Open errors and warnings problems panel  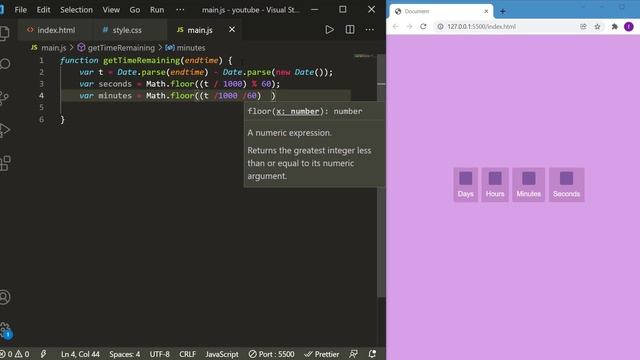(x=15, y=354)
